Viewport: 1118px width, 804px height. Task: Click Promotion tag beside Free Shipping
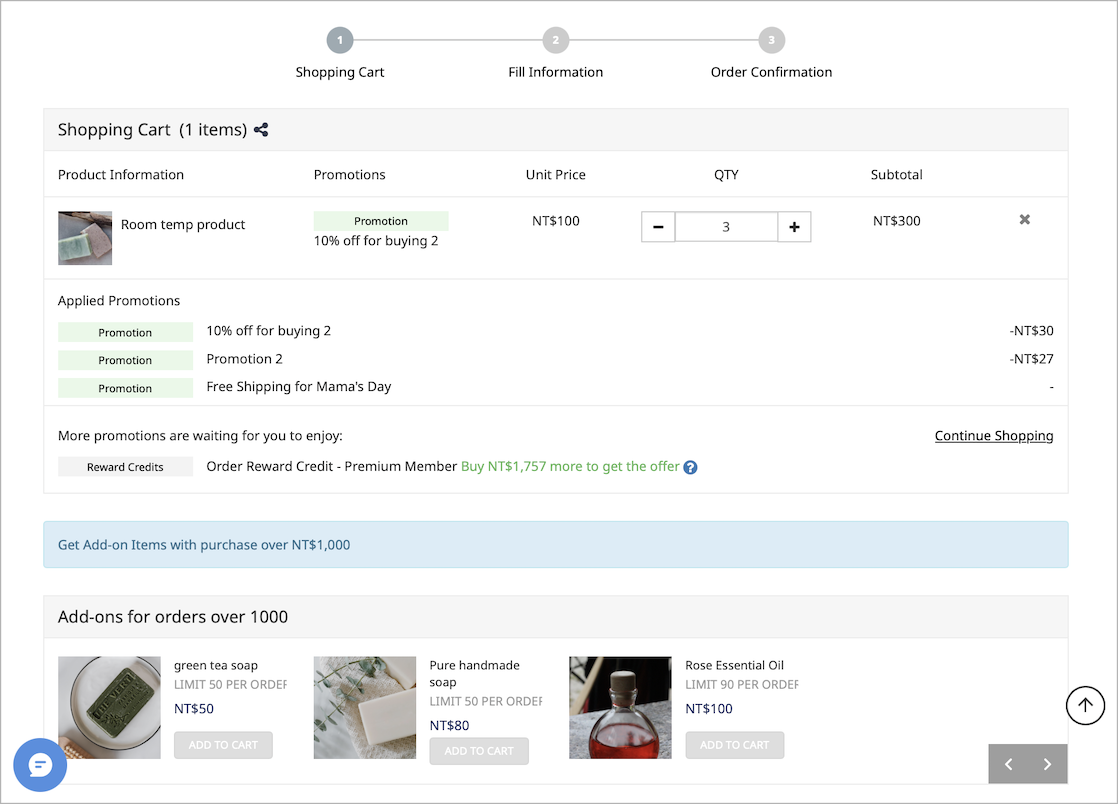coord(125,388)
